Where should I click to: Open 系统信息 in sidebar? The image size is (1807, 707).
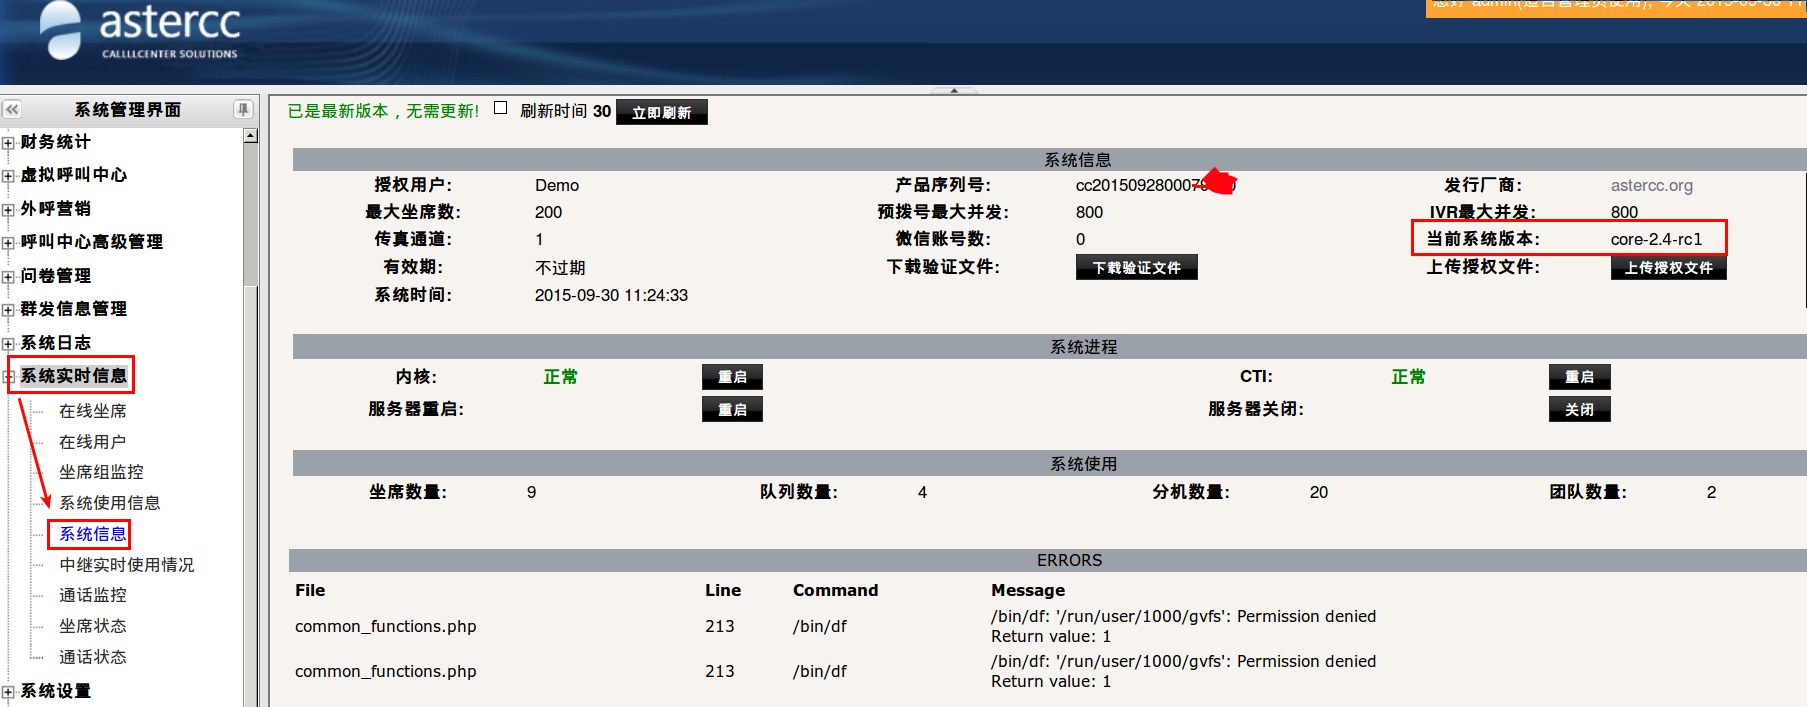click(x=92, y=534)
